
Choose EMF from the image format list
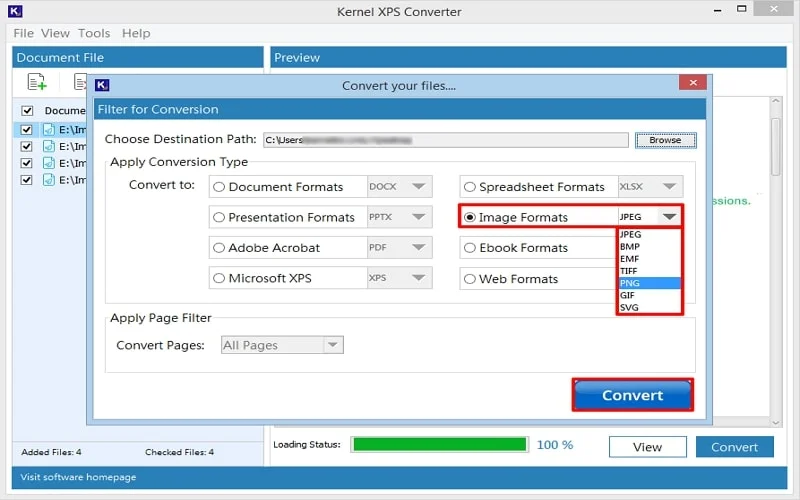pyautogui.click(x=649, y=259)
